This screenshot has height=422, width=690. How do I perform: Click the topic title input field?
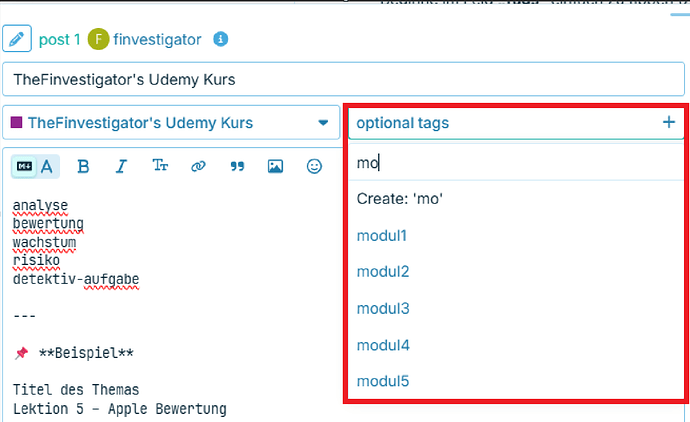pos(343,79)
